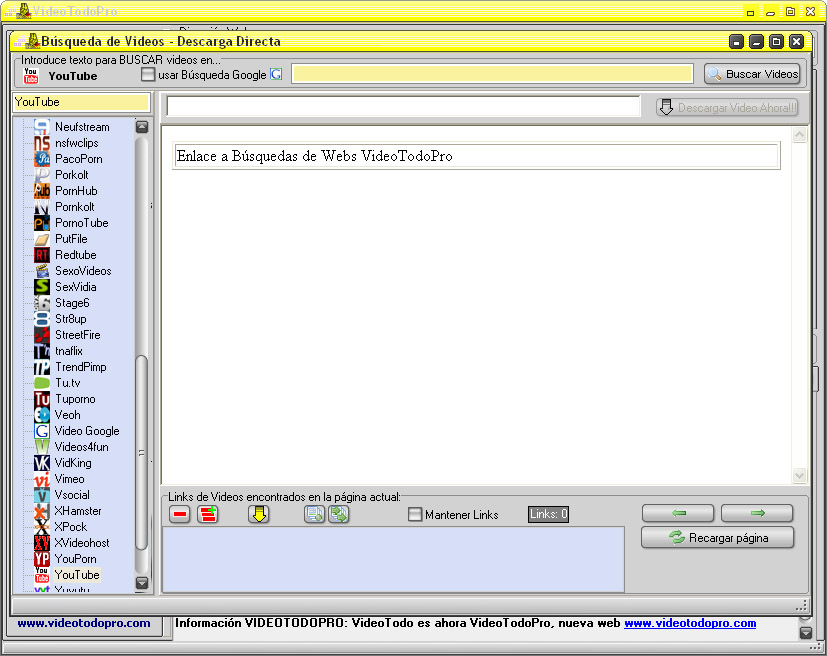Select Neufstream in the site list
Viewport: 827px width, 656px height.
[82, 127]
